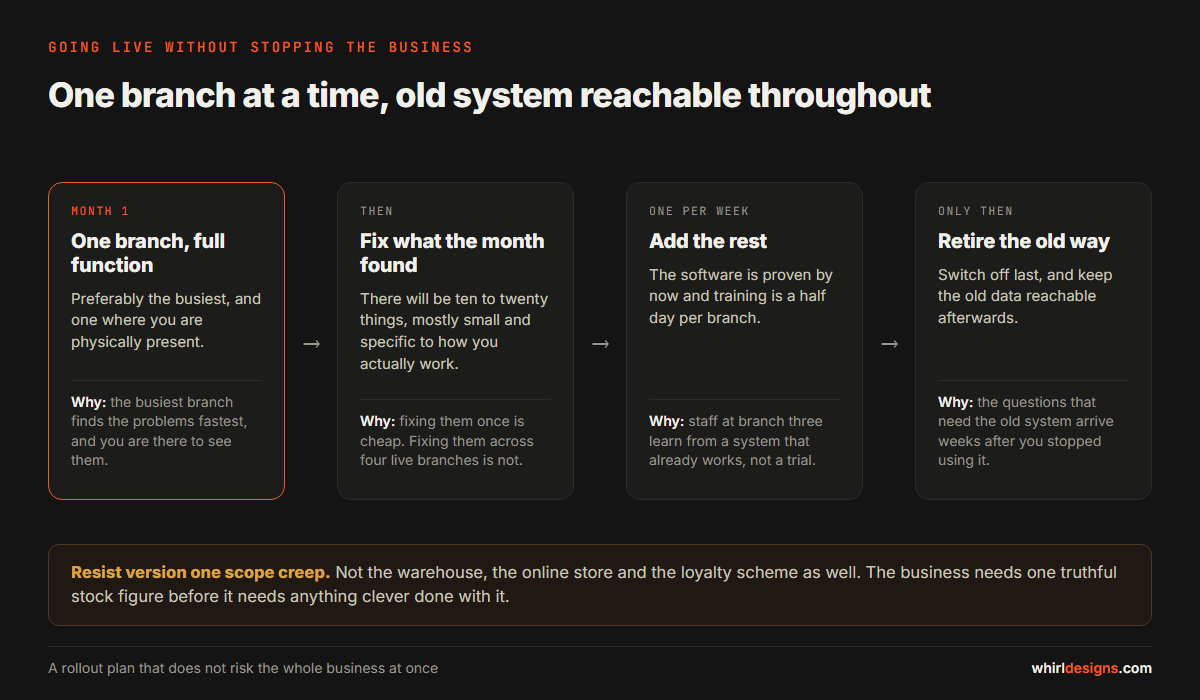1200x700 pixels.
Task: Click 'There will be ten to twenty things' paragraph
Action: (454, 331)
